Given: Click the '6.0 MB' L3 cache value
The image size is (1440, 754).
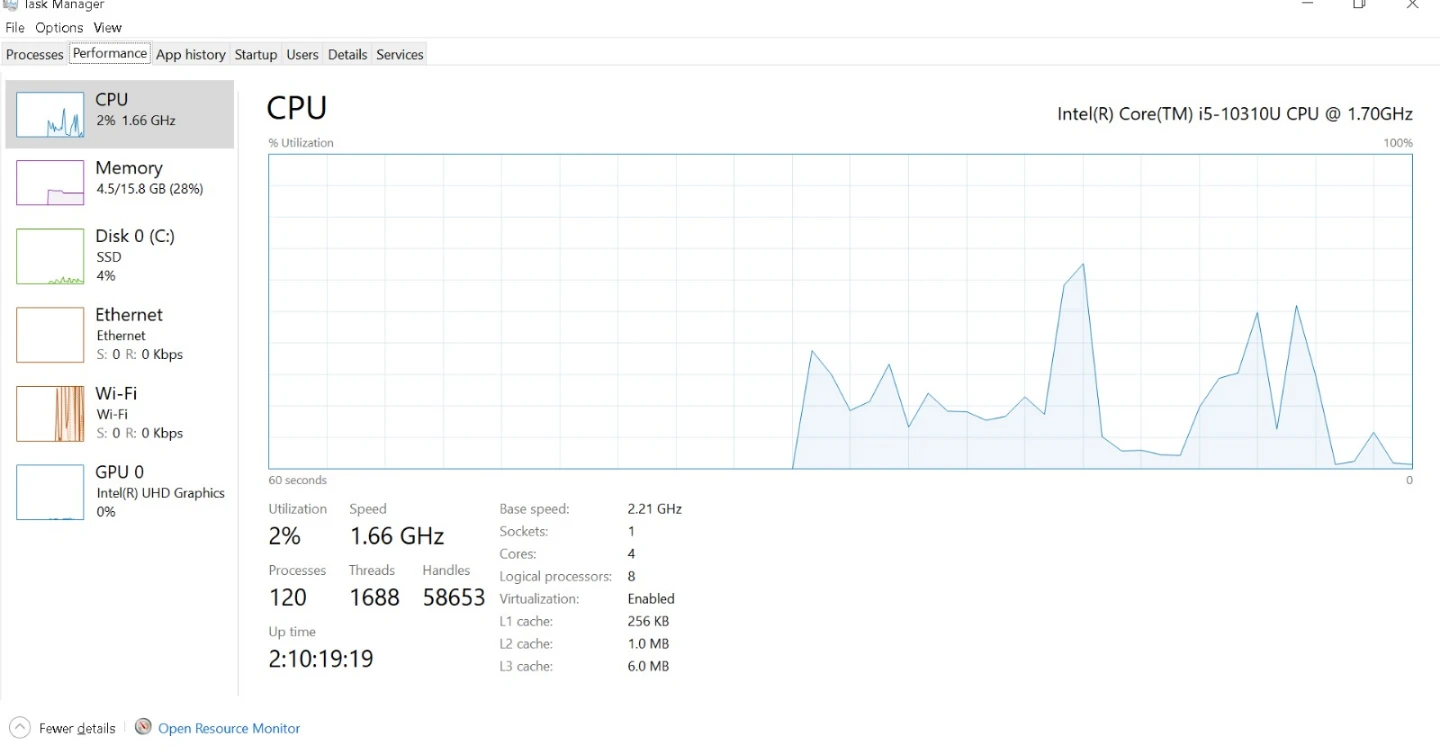Looking at the screenshot, I should click(x=648, y=666).
